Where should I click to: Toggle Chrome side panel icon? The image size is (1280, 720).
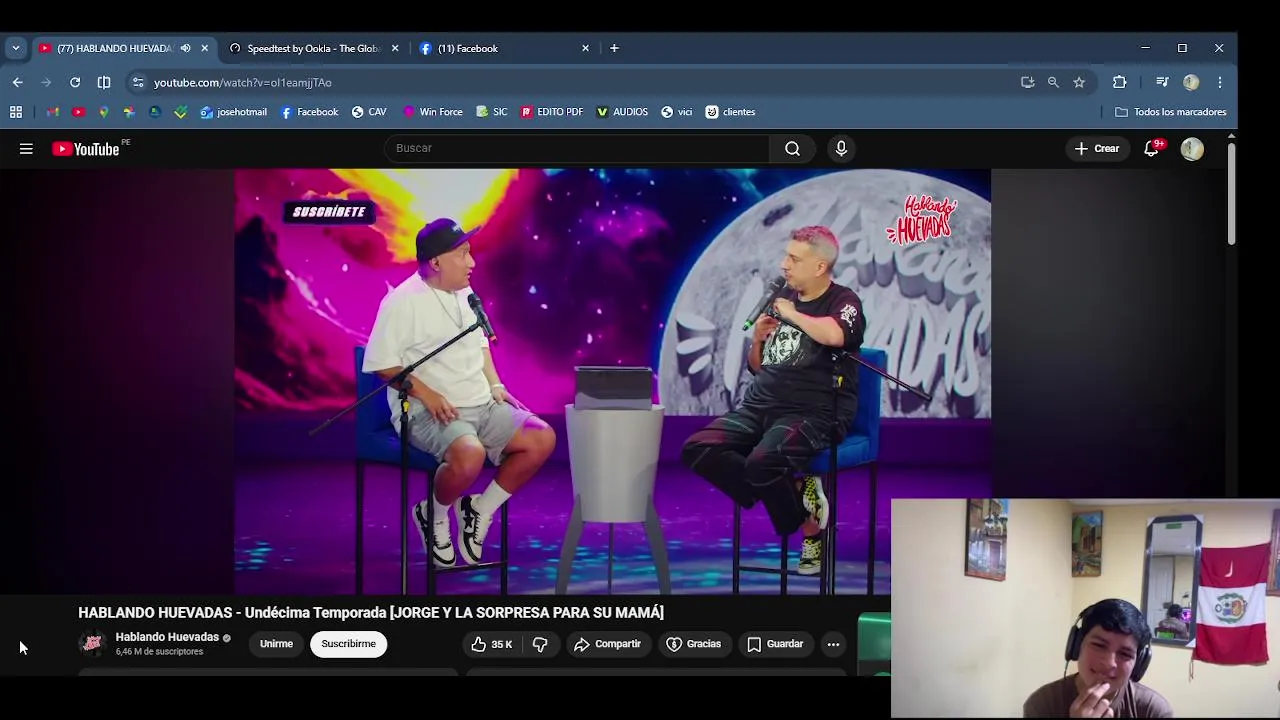click(x=104, y=82)
